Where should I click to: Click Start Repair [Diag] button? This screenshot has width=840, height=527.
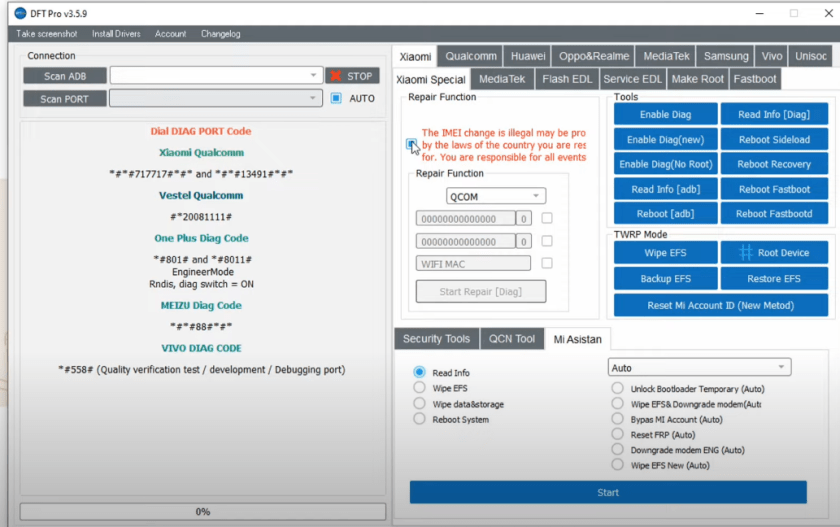pyautogui.click(x=481, y=291)
